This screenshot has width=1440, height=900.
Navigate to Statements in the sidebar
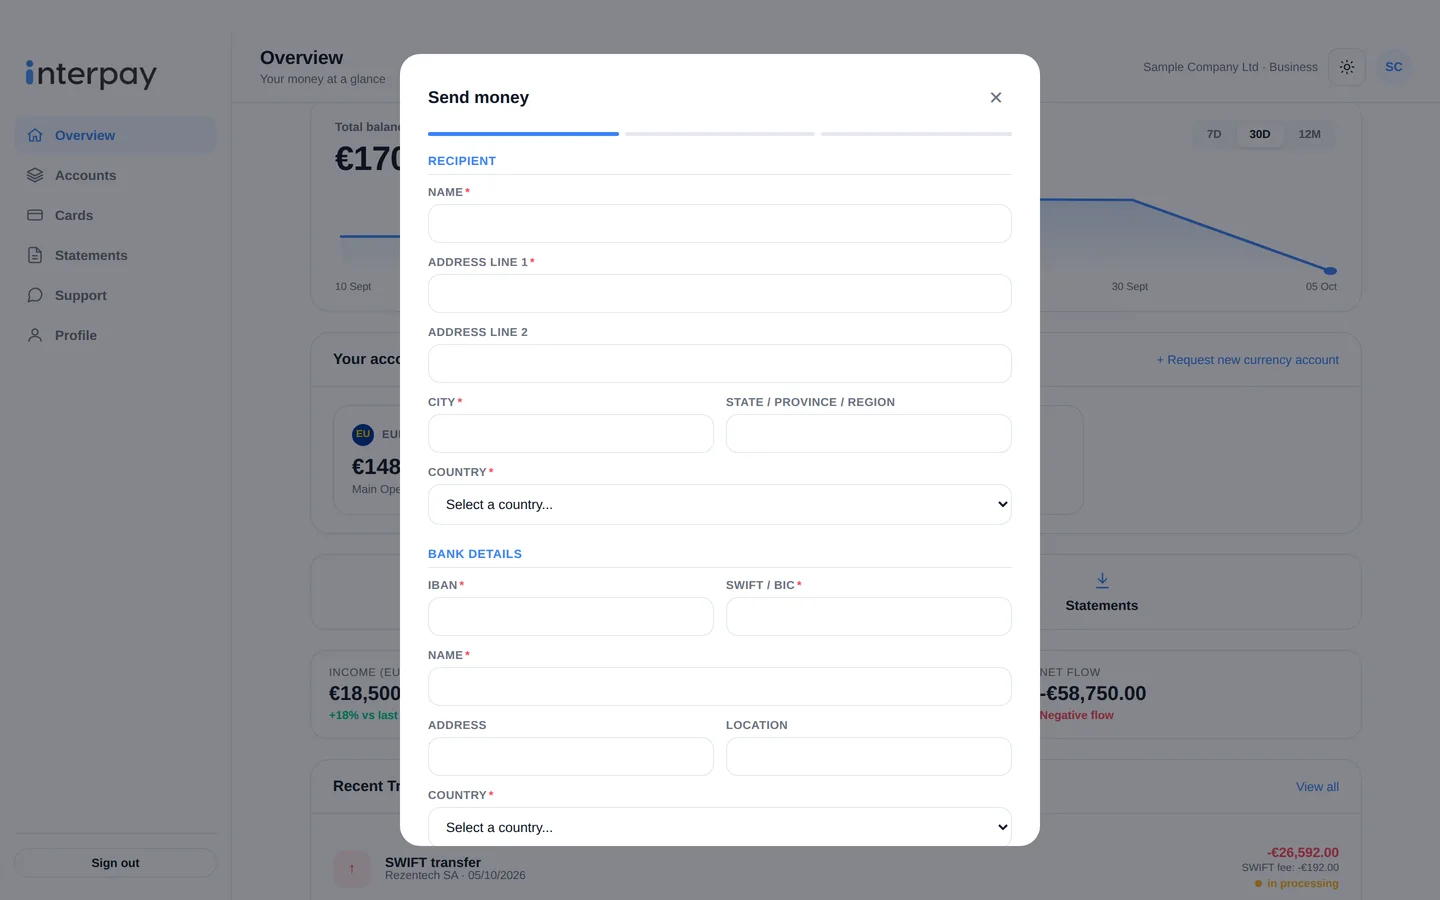click(x=116, y=255)
